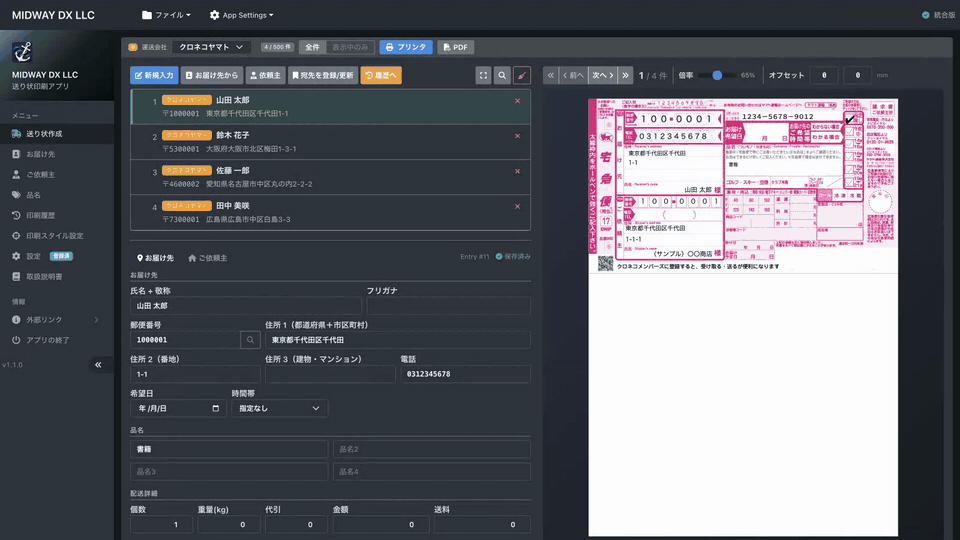Click 宛先を登録/更新 button
The width and height of the screenshot is (960, 540).
(323, 75)
